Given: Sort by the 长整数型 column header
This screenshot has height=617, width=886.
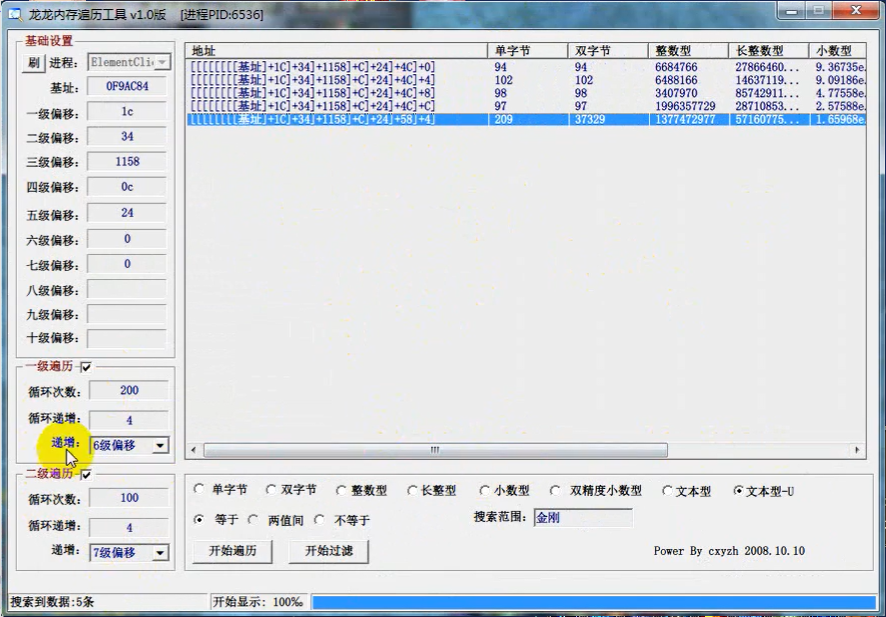Looking at the screenshot, I should (768, 50).
